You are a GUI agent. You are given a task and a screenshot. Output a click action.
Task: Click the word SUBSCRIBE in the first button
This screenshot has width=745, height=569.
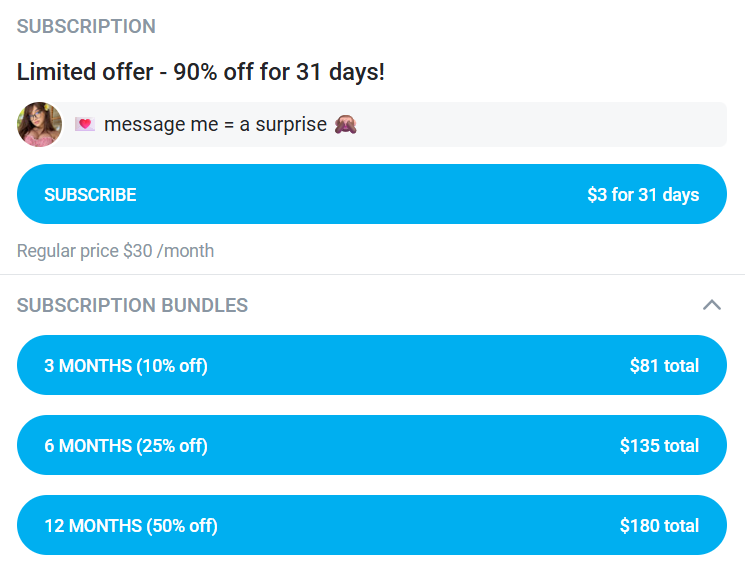click(90, 195)
